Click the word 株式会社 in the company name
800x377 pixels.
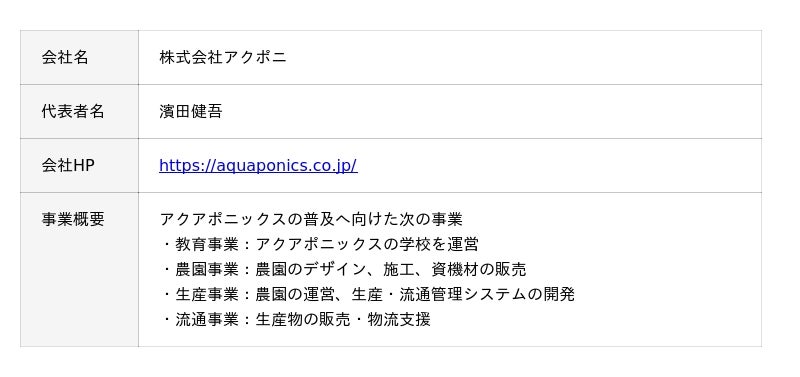point(191,58)
